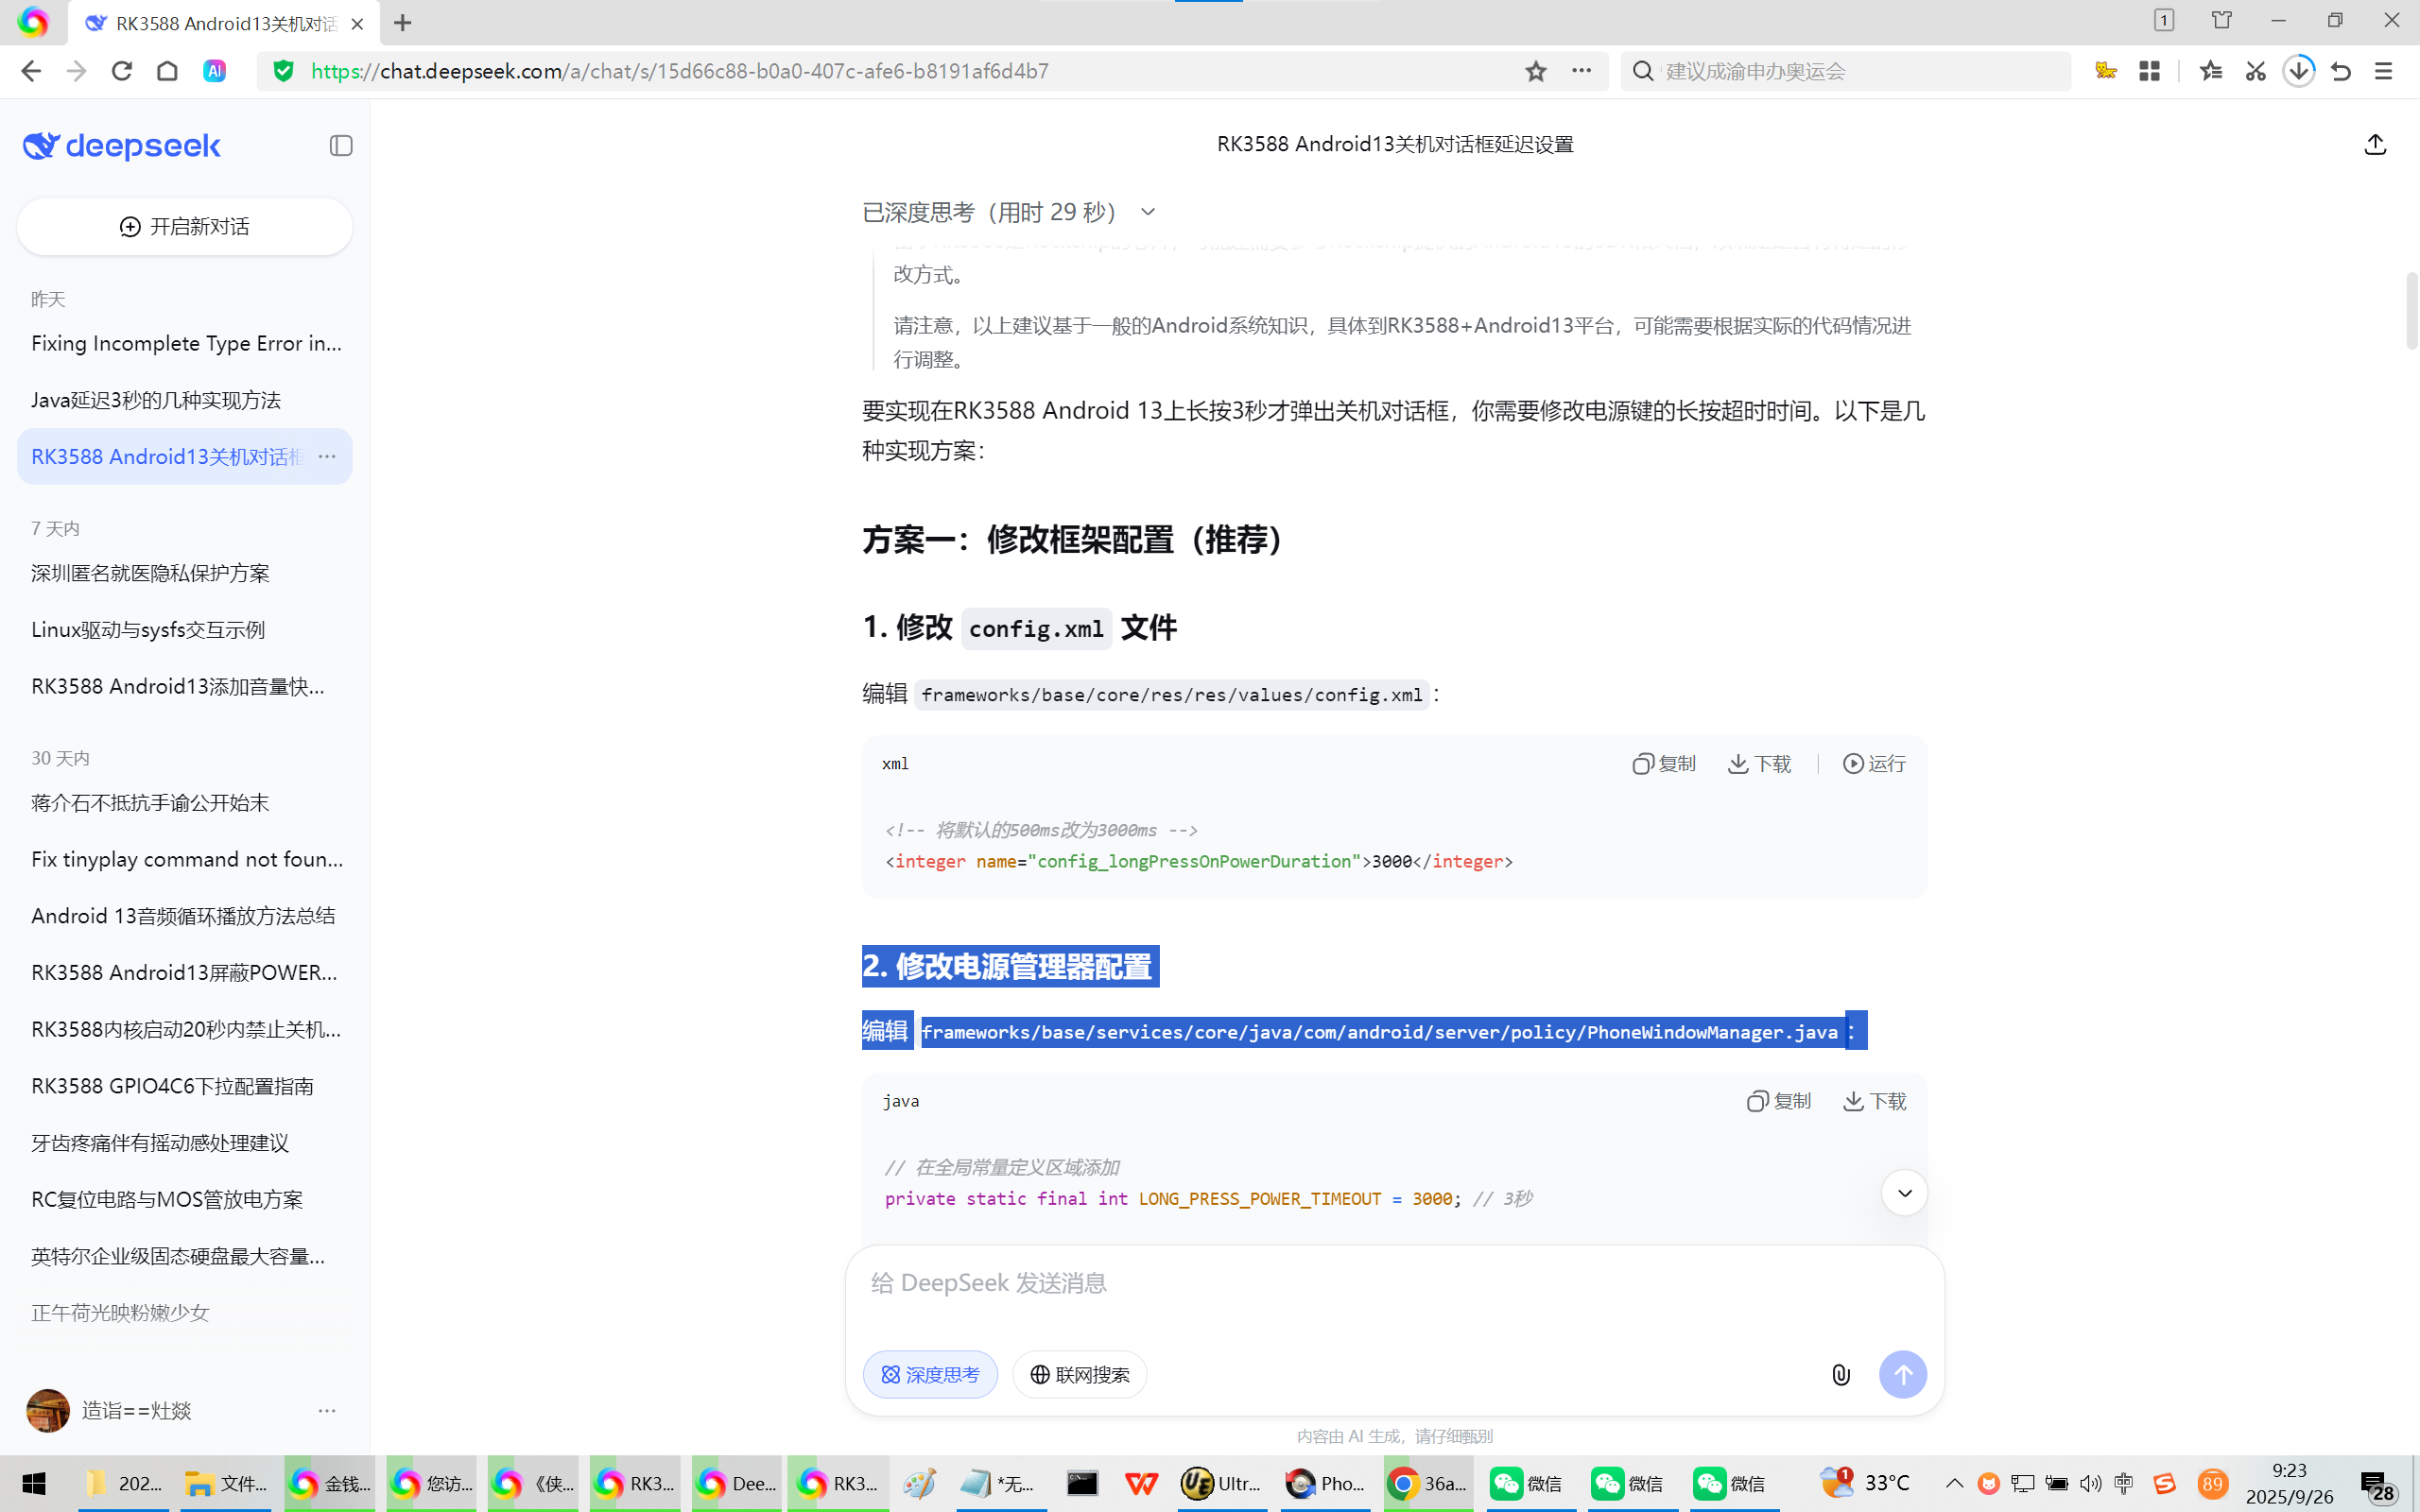Open the Windows Start menu
Image resolution: width=2420 pixels, height=1512 pixels.
click(x=34, y=1484)
